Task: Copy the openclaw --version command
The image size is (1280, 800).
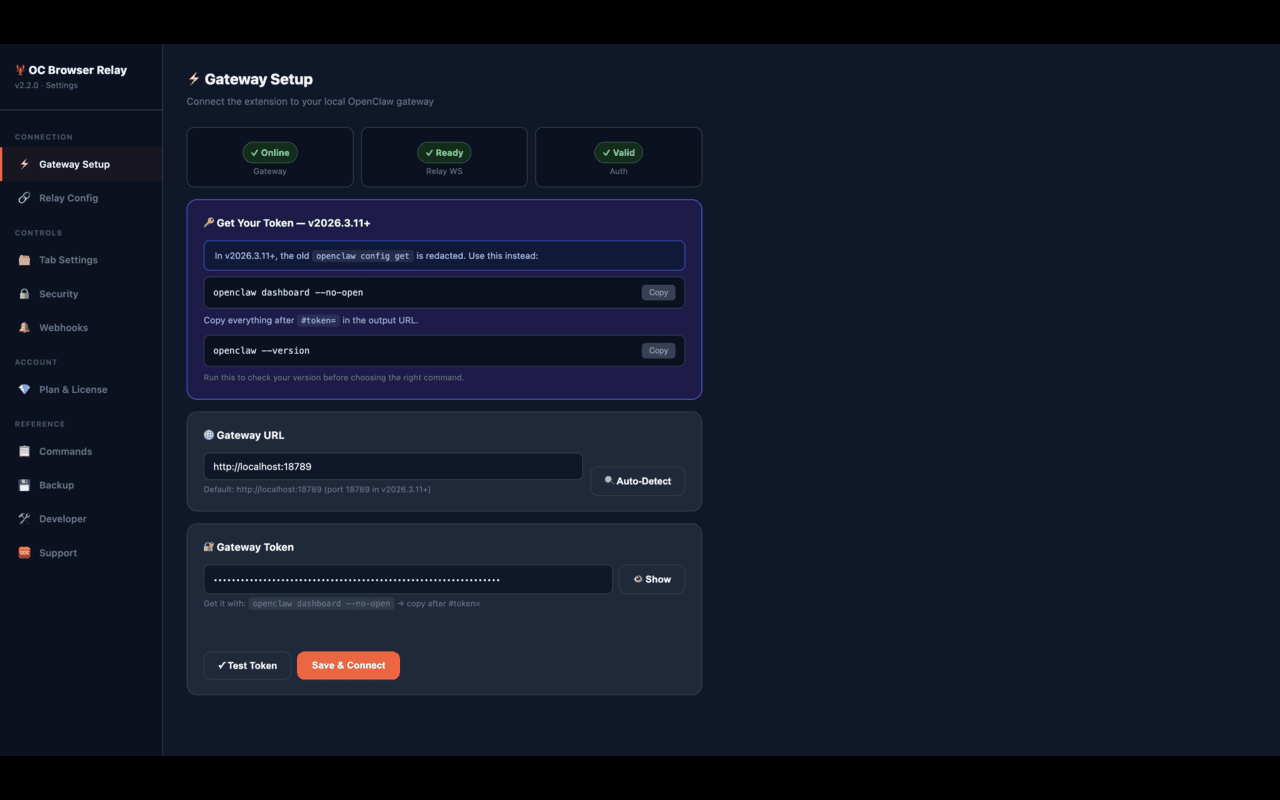Action: [658, 351]
